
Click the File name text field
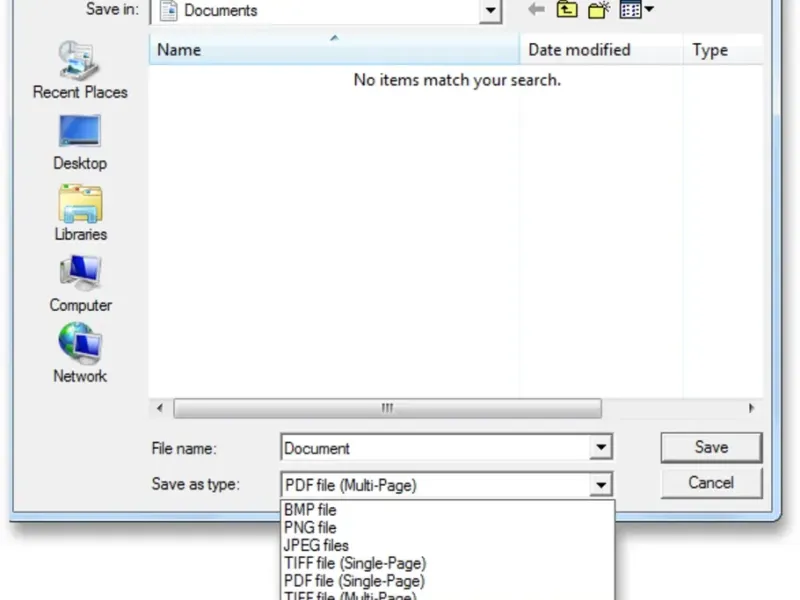[436, 448]
